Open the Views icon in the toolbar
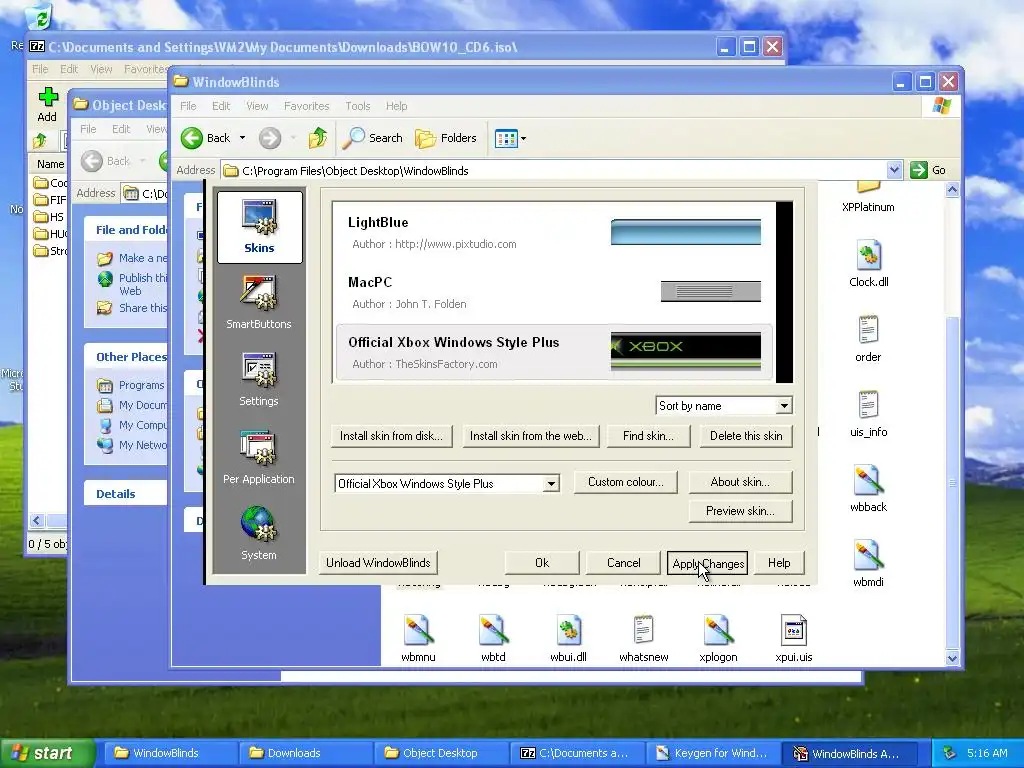 [x=506, y=138]
